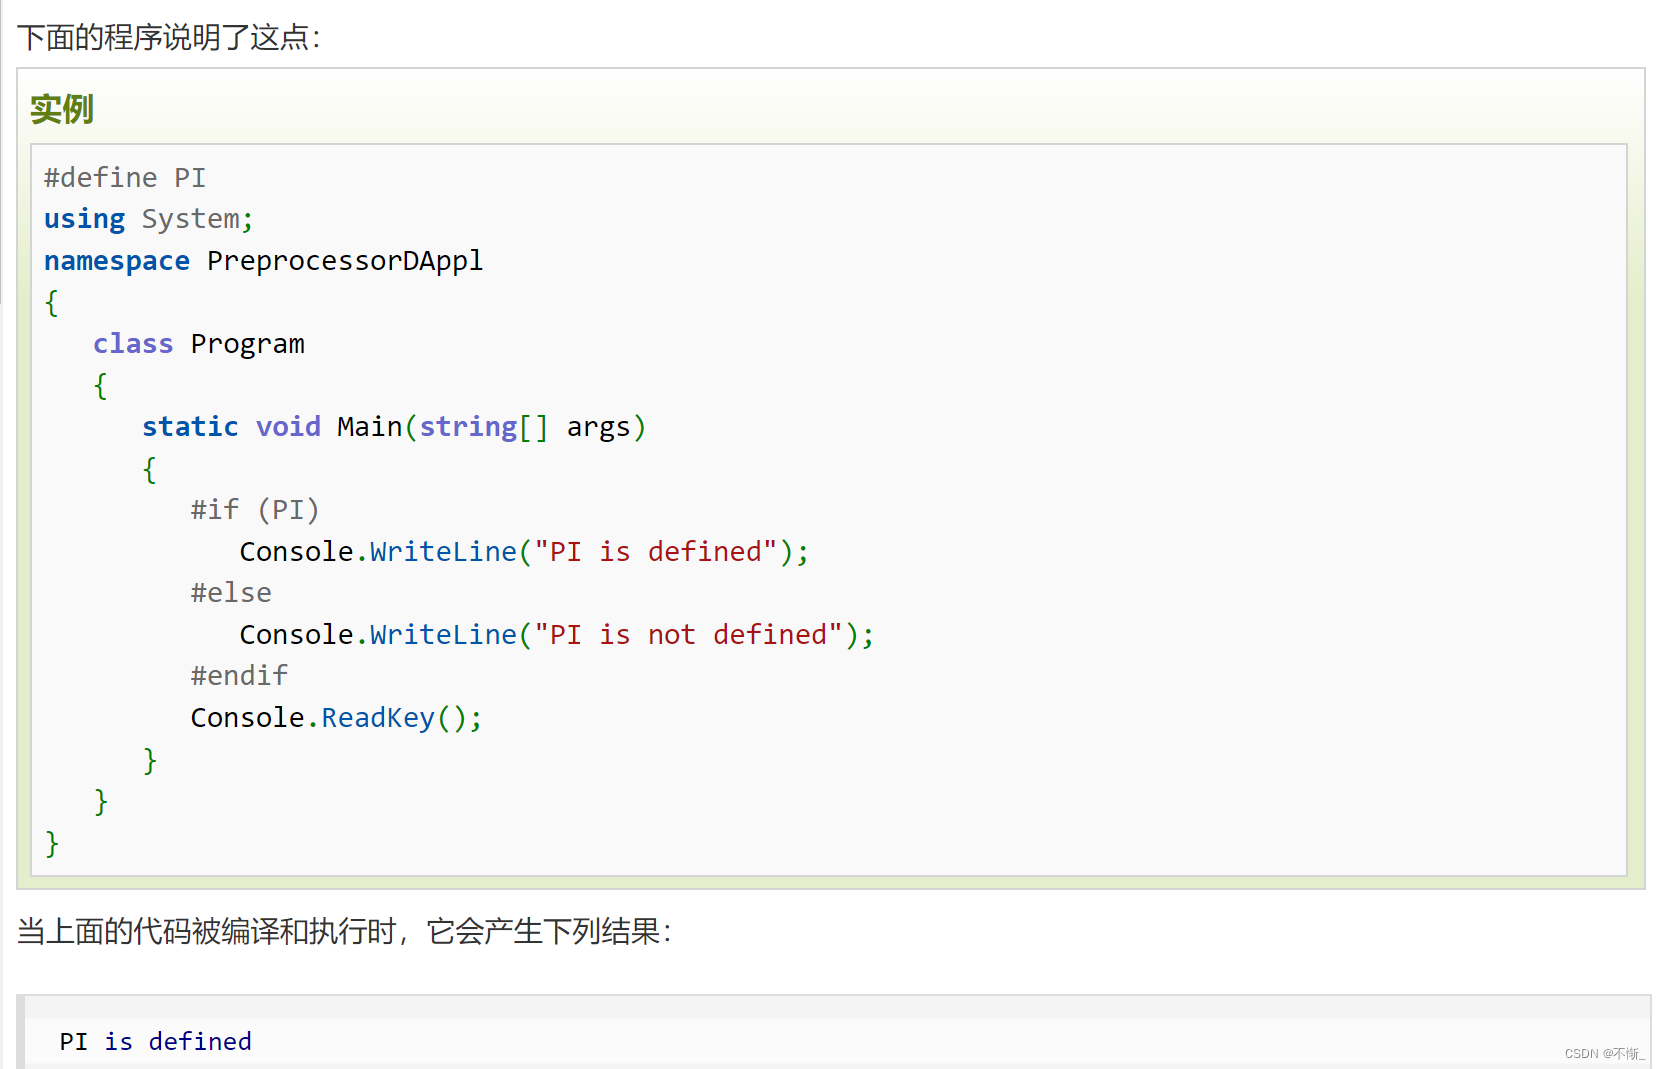Click the string "PI is not defined"
Image resolution: width=1661 pixels, height=1069 pixels.
click(688, 635)
